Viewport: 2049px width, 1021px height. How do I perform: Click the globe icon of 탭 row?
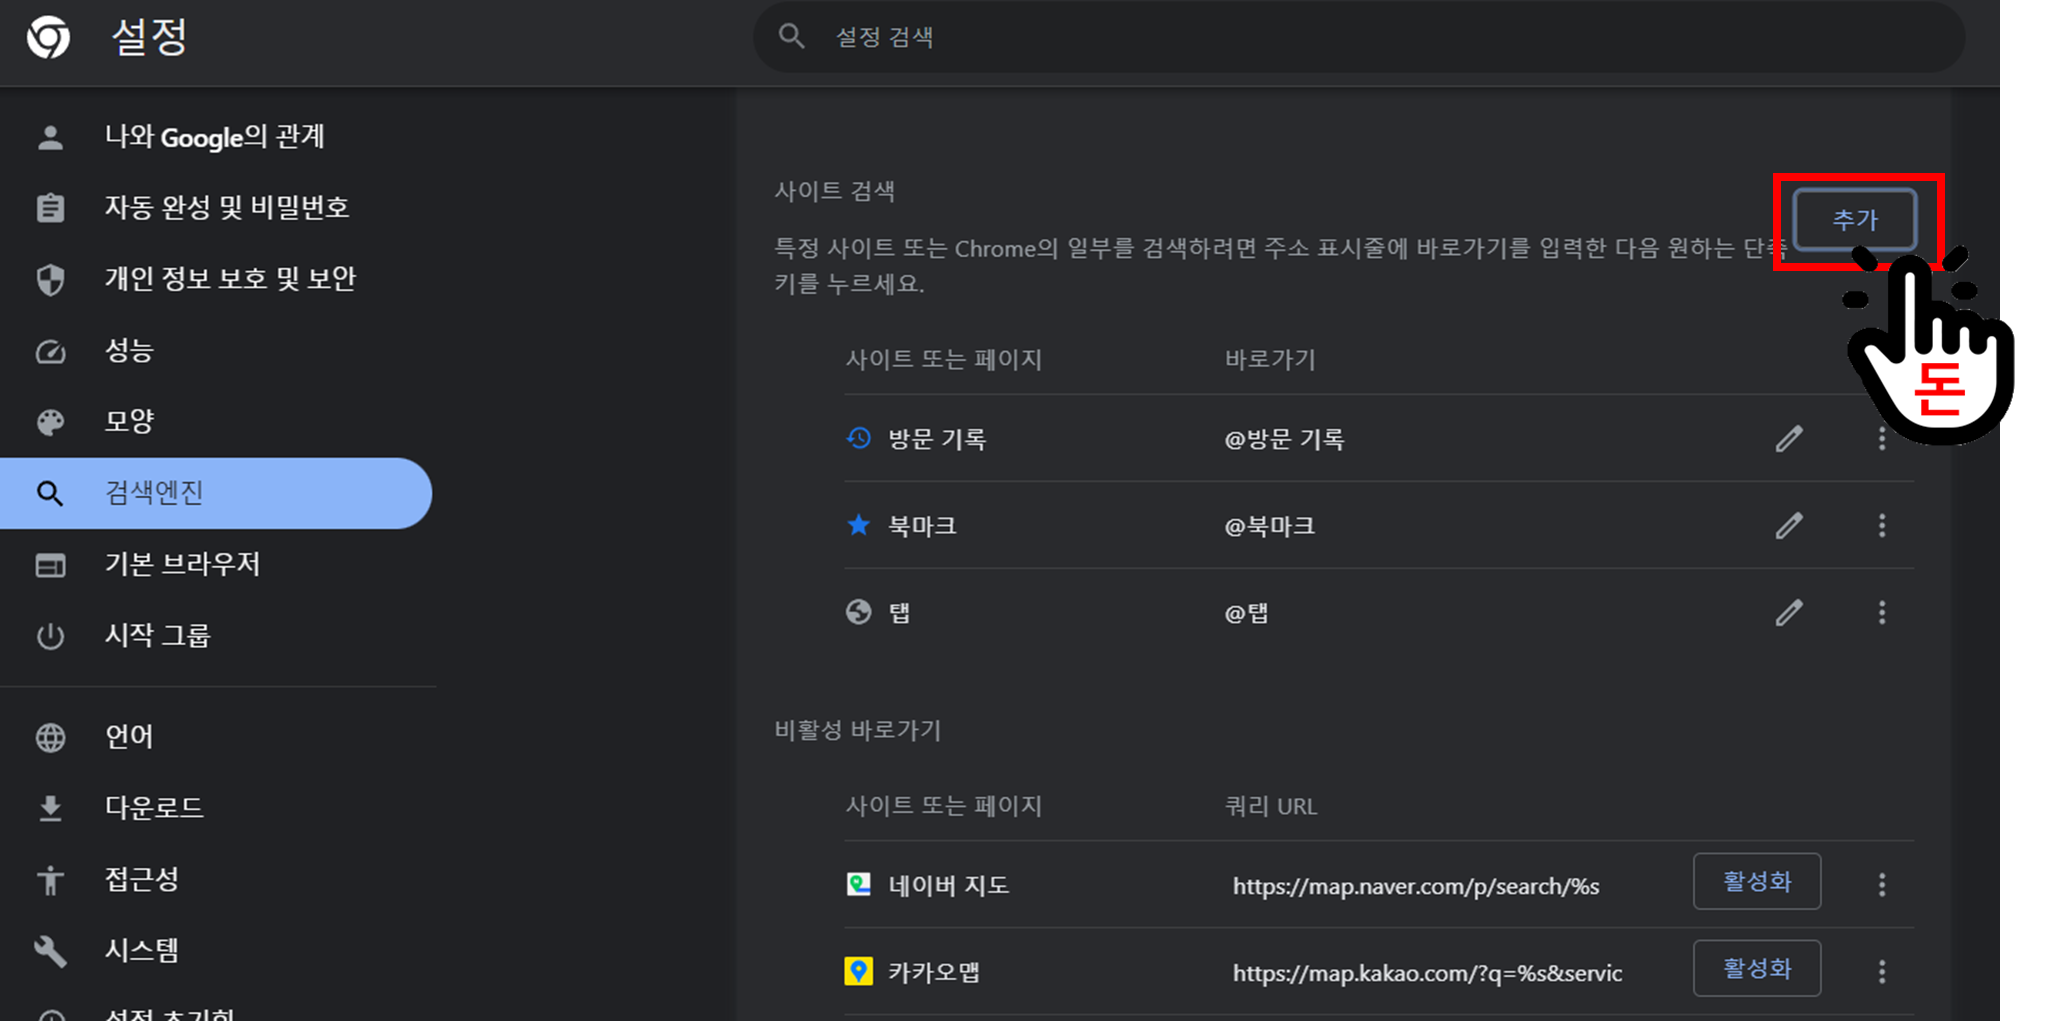859,612
